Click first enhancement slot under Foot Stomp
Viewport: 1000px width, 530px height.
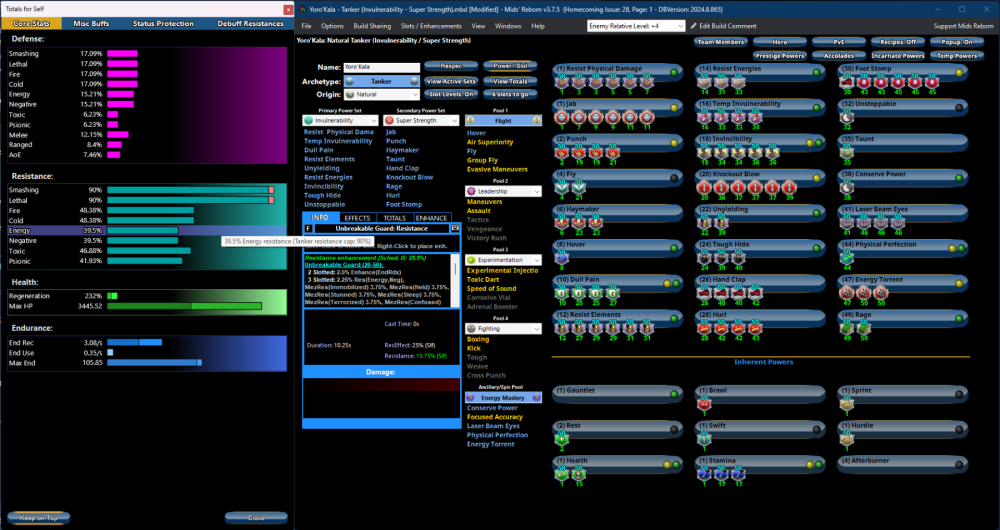pyautogui.click(x=846, y=84)
